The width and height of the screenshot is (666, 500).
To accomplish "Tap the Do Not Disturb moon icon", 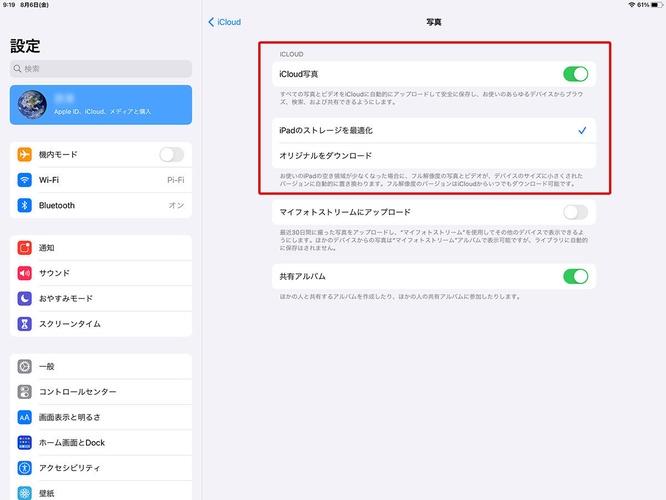I will (x=25, y=298).
